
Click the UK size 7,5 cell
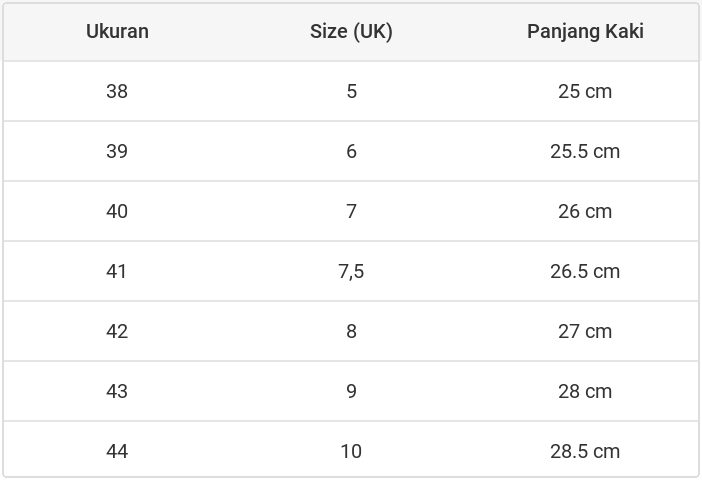[x=351, y=271]
